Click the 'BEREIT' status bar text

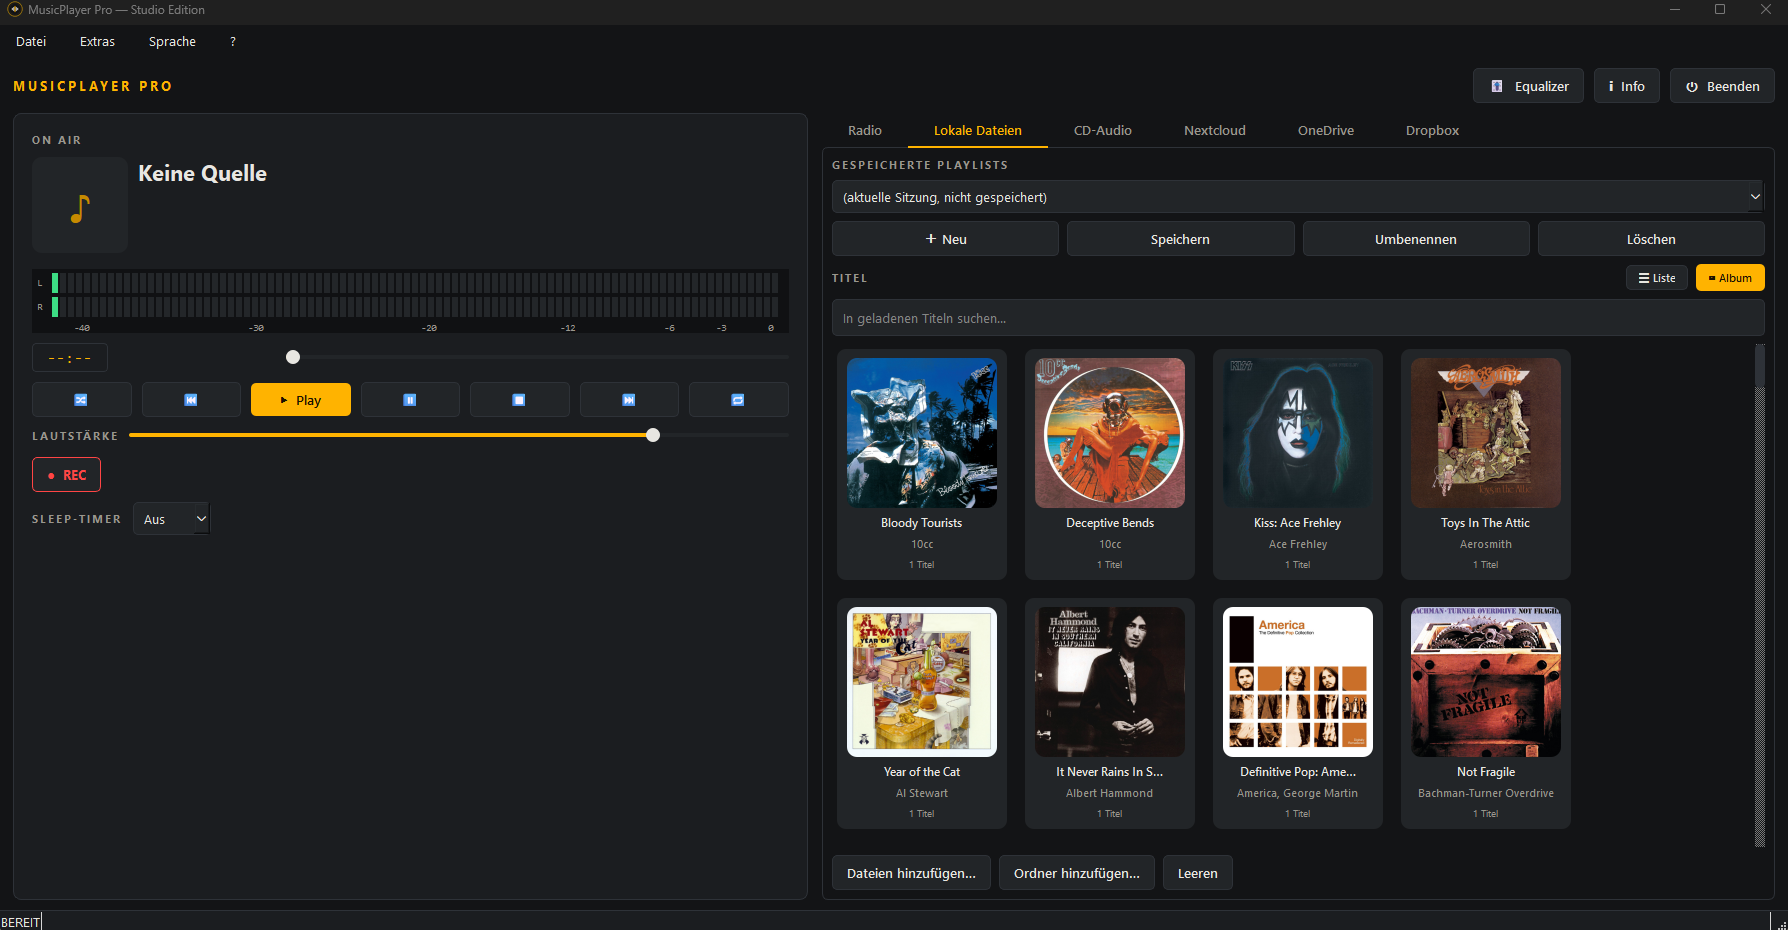21,922
